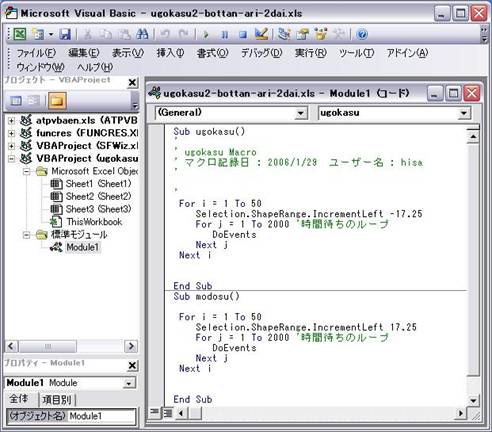This screenshot has height=432, width=492.
Task: Click project tree scroll right arrow
Action: 131,346
